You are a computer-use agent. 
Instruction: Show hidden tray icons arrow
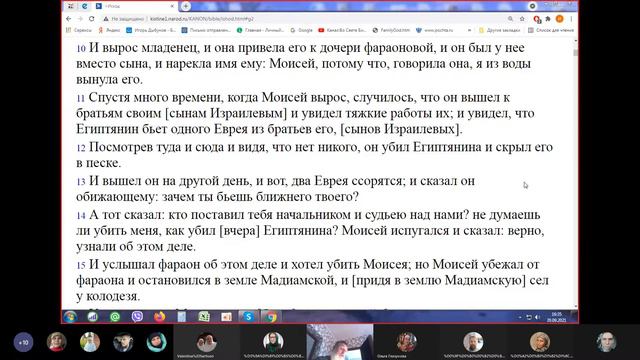pos(520,317)
